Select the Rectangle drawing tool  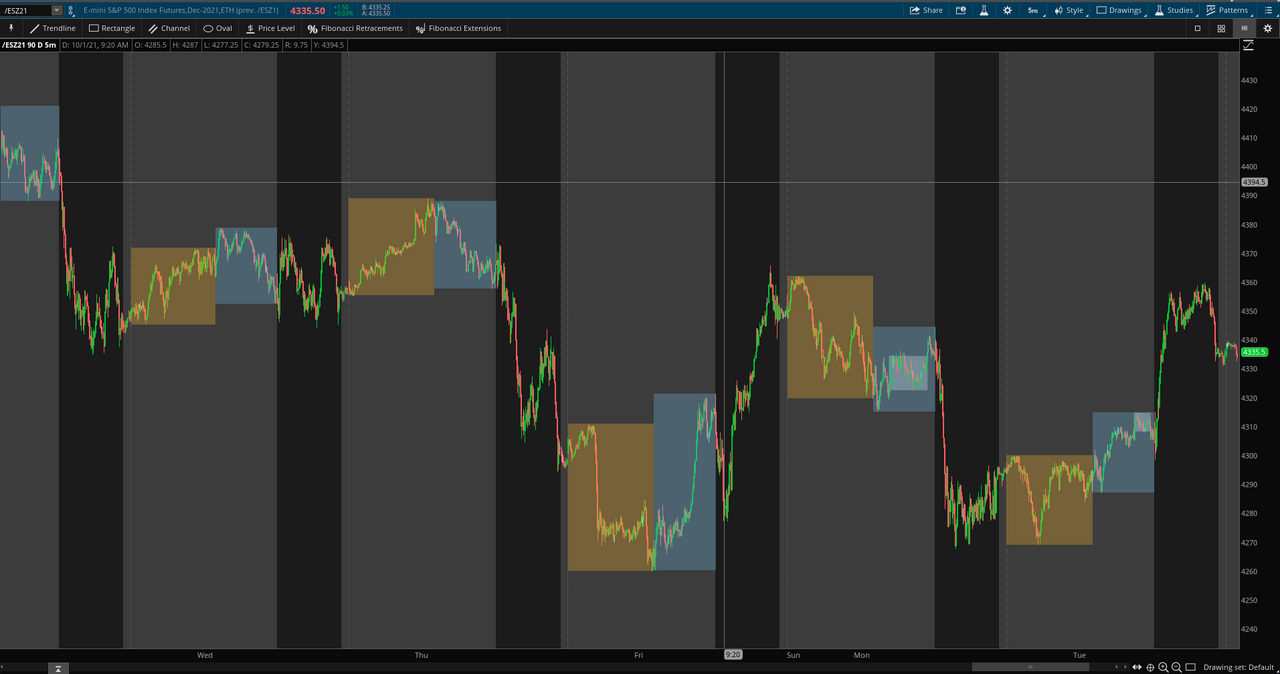point(111,28)
